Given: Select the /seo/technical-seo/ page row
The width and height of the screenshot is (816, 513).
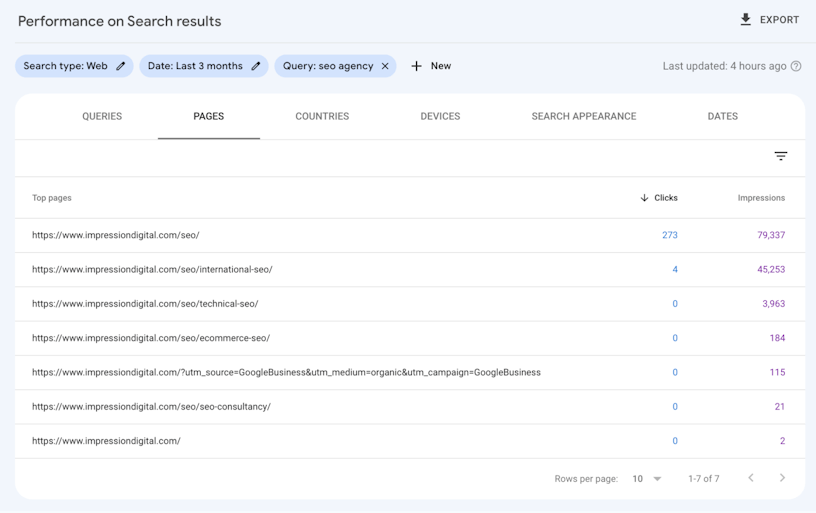Looking at the screenshot, I should [x=145, y=304].
